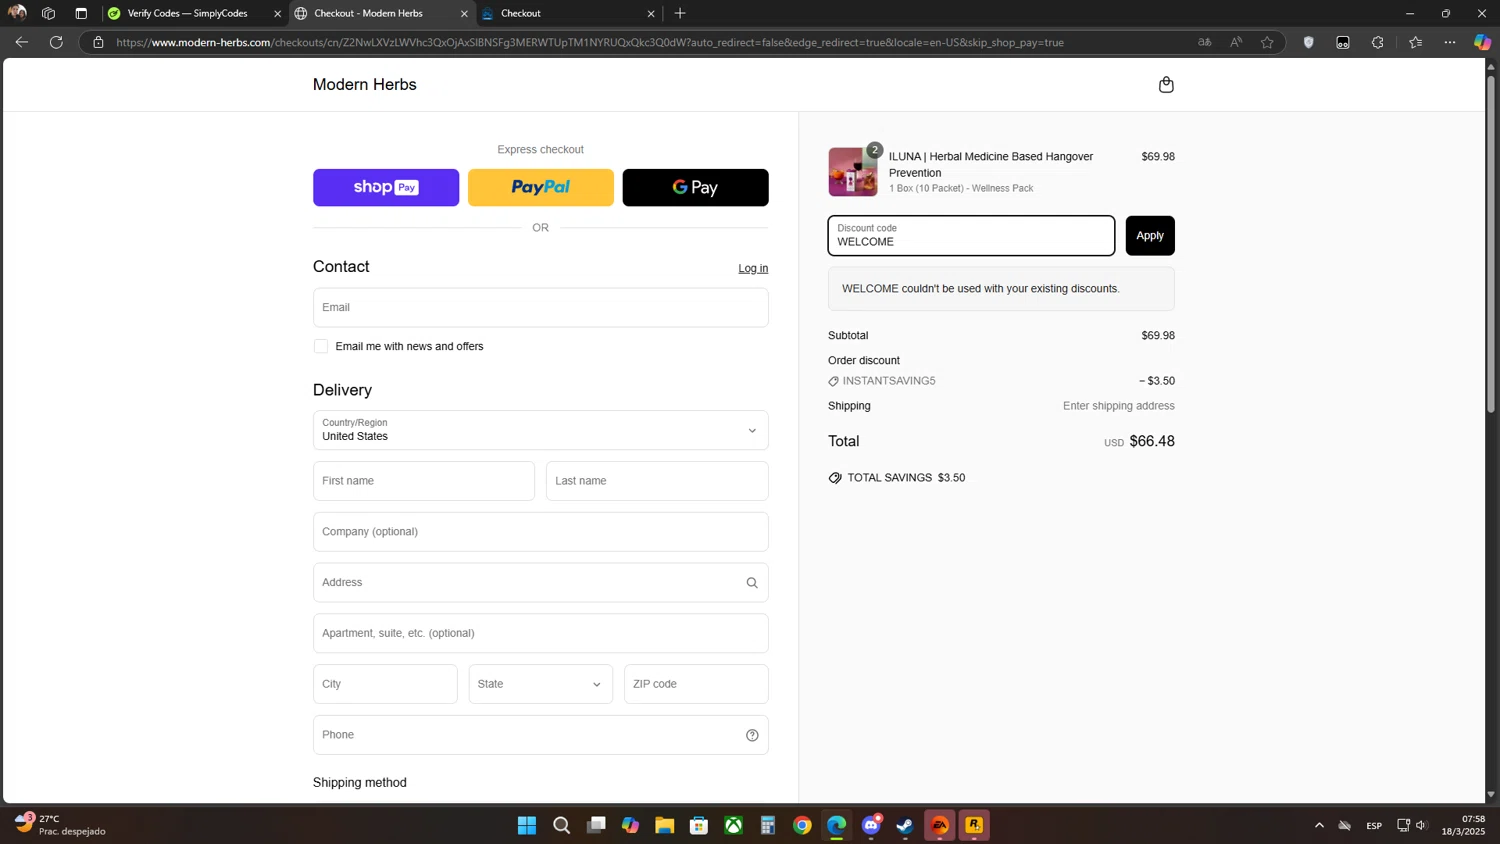Open Rockstar Games Launcher taskbar icon

coord(974,825)
